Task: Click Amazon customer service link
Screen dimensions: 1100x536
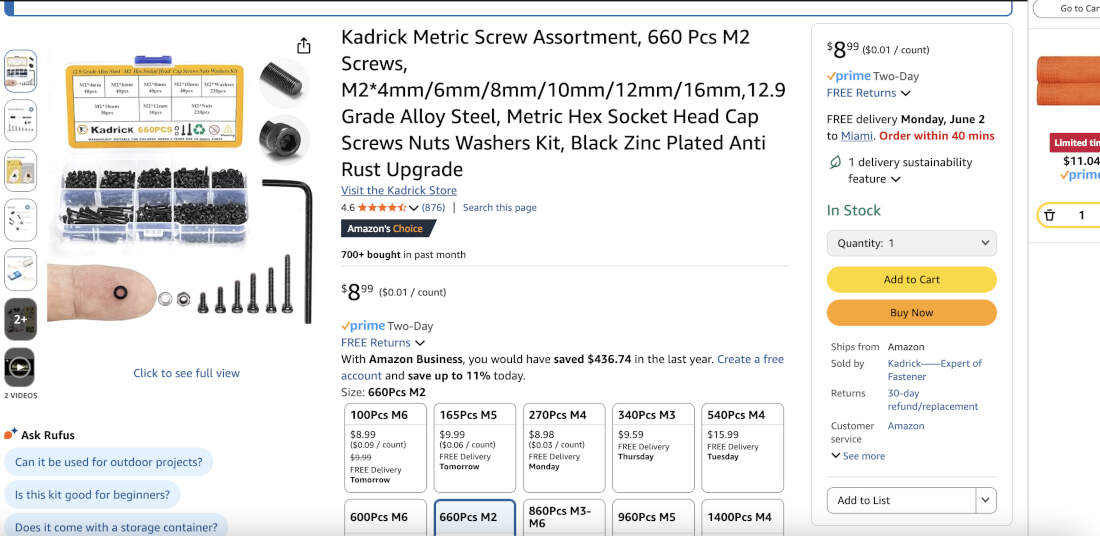Action: click(906, 426)
